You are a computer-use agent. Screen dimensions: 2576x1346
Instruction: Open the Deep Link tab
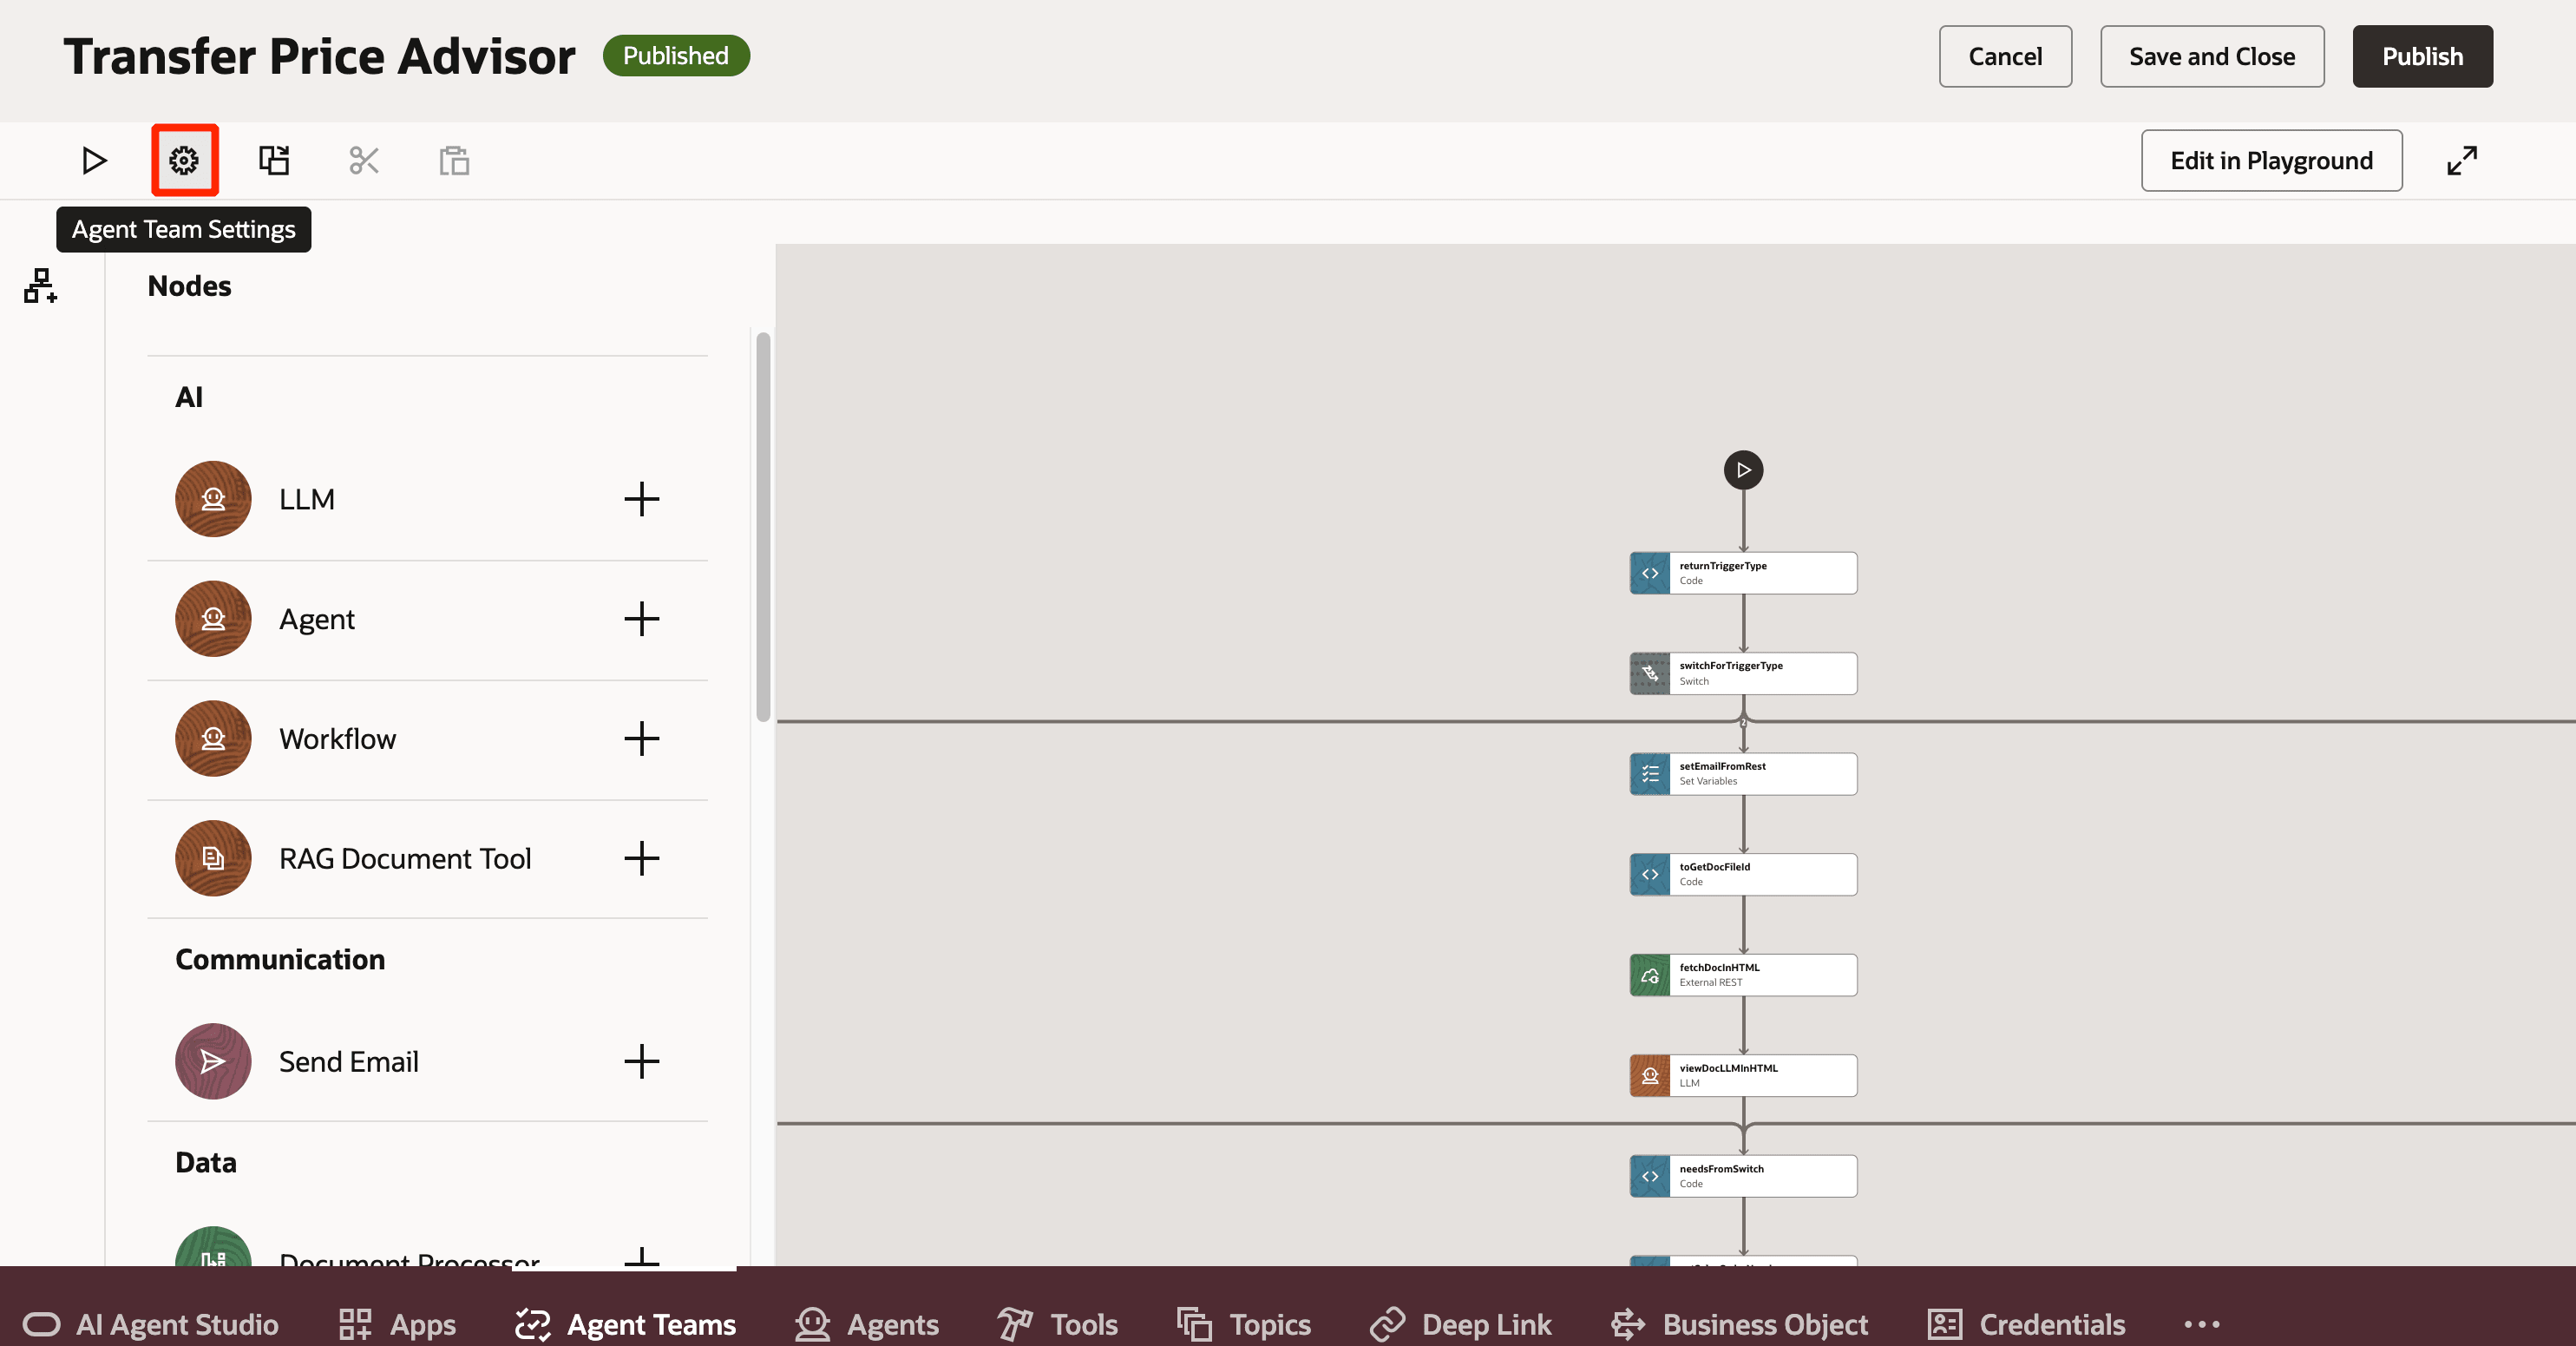pos(1461,1324)
